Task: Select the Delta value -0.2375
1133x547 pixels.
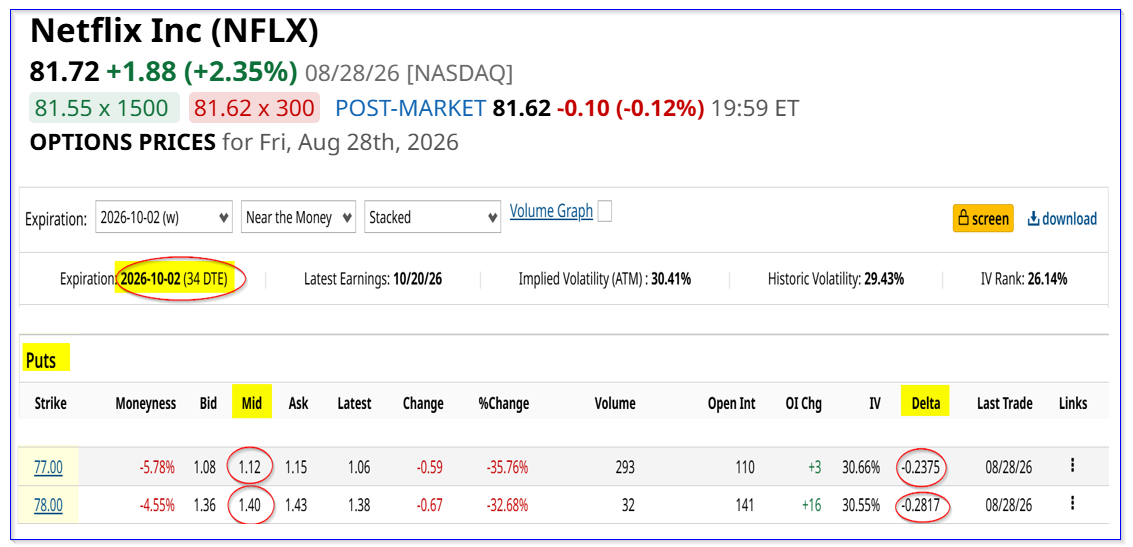Action: 923,468
